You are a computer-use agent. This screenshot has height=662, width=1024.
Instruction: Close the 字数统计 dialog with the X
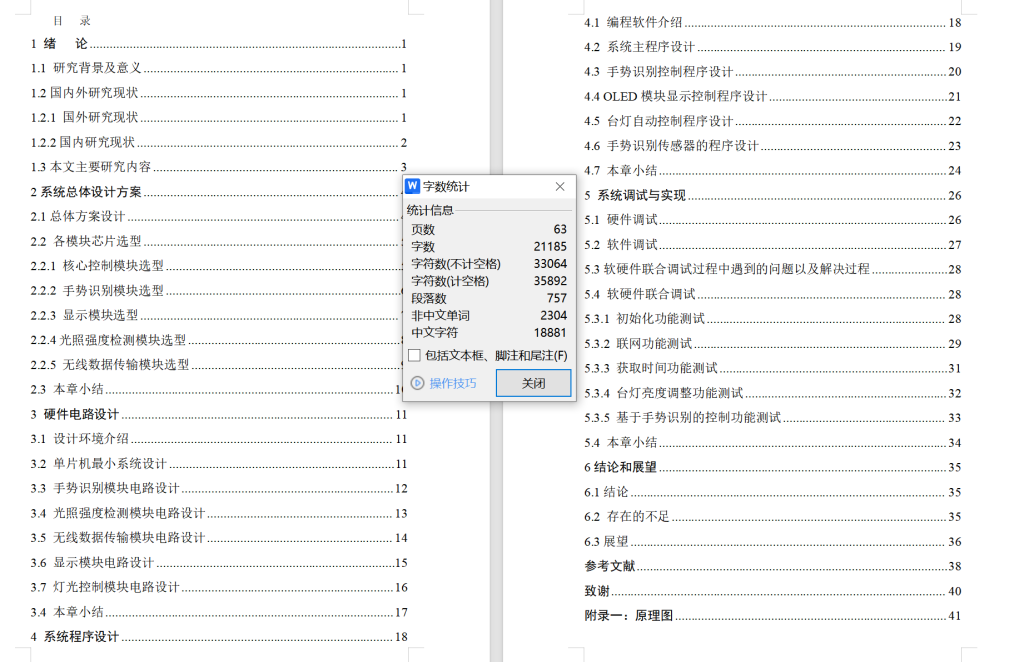coord(559,187)
